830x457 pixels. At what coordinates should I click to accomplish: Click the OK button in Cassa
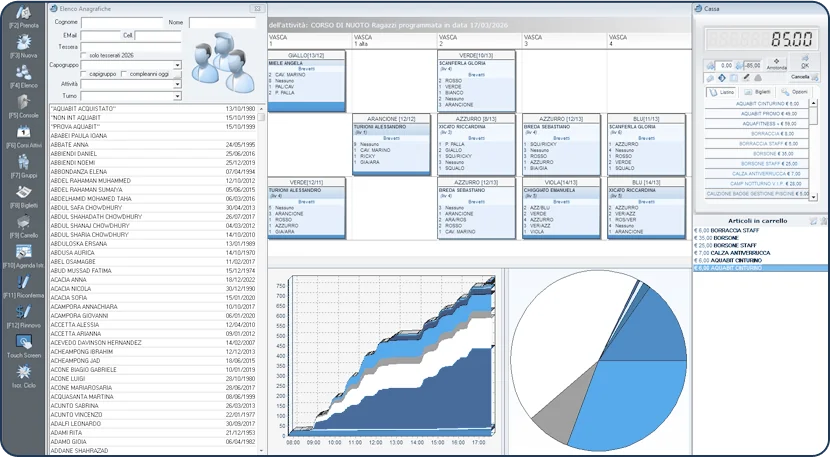805,61
